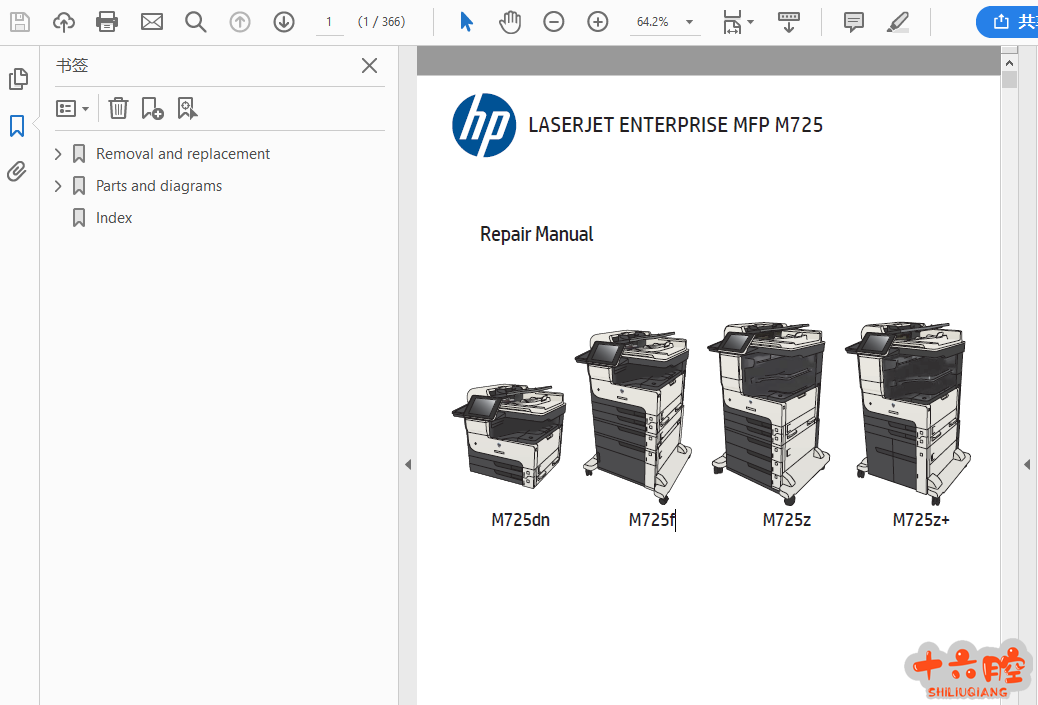Select the hand pan tool
Image resolution: width=1038 pixels, height=705 pixels.
click(510, 21)
